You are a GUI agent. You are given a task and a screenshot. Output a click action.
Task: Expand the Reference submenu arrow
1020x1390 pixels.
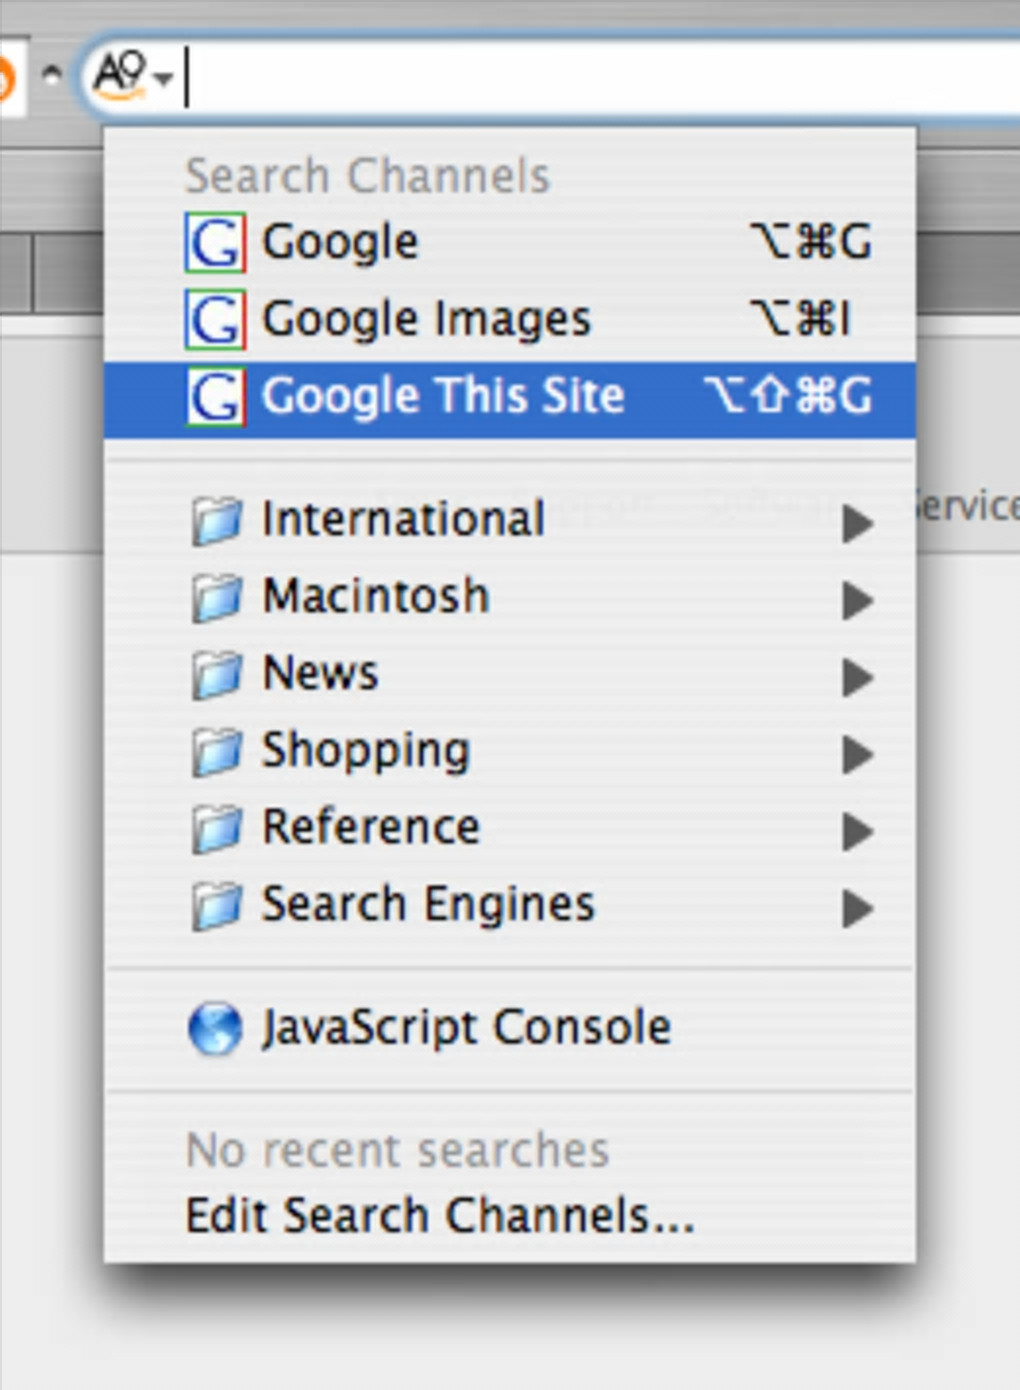[x=857, y=831]
